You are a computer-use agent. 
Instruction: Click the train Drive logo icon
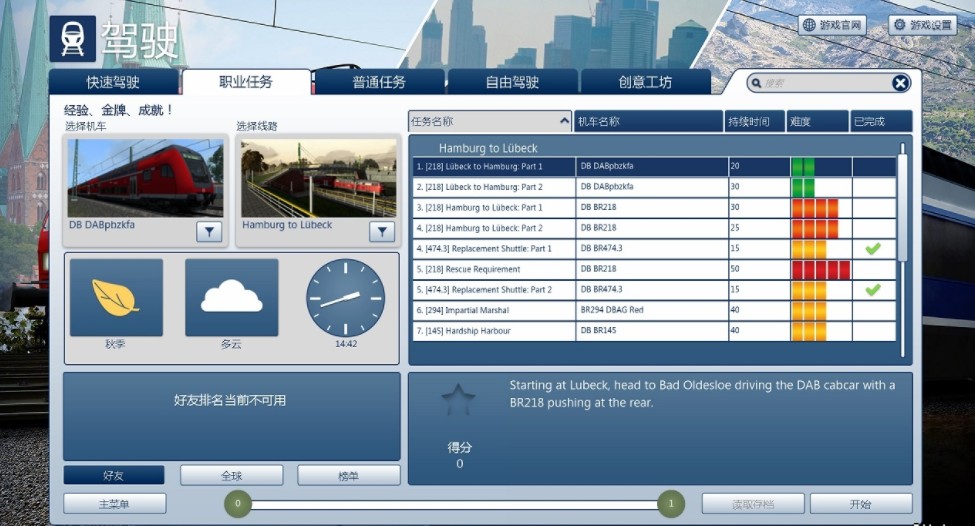(72, 39)
